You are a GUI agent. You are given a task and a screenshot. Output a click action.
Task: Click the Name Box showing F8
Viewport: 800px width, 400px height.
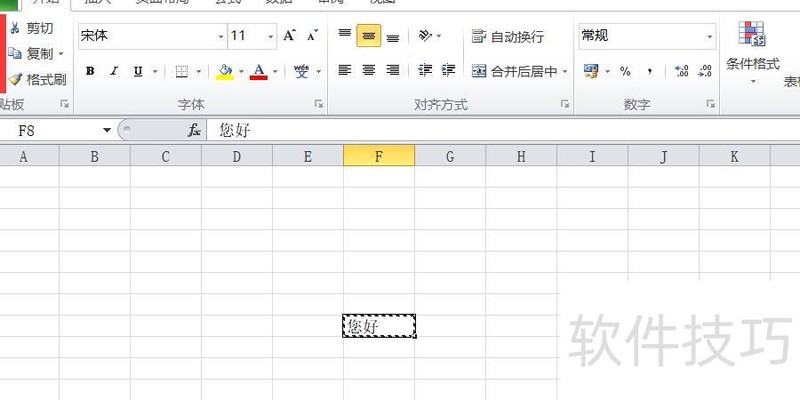(50, 131)
